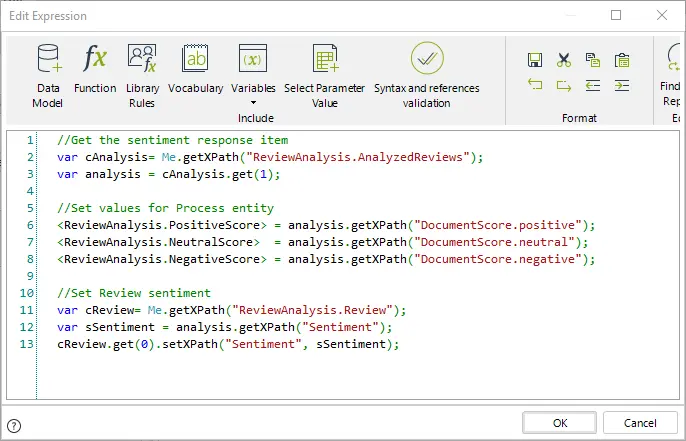The height and width of the screenshot is (441, 686).
Task: Click "DocumentScore.negative" string
Action: tap(498, 259)
